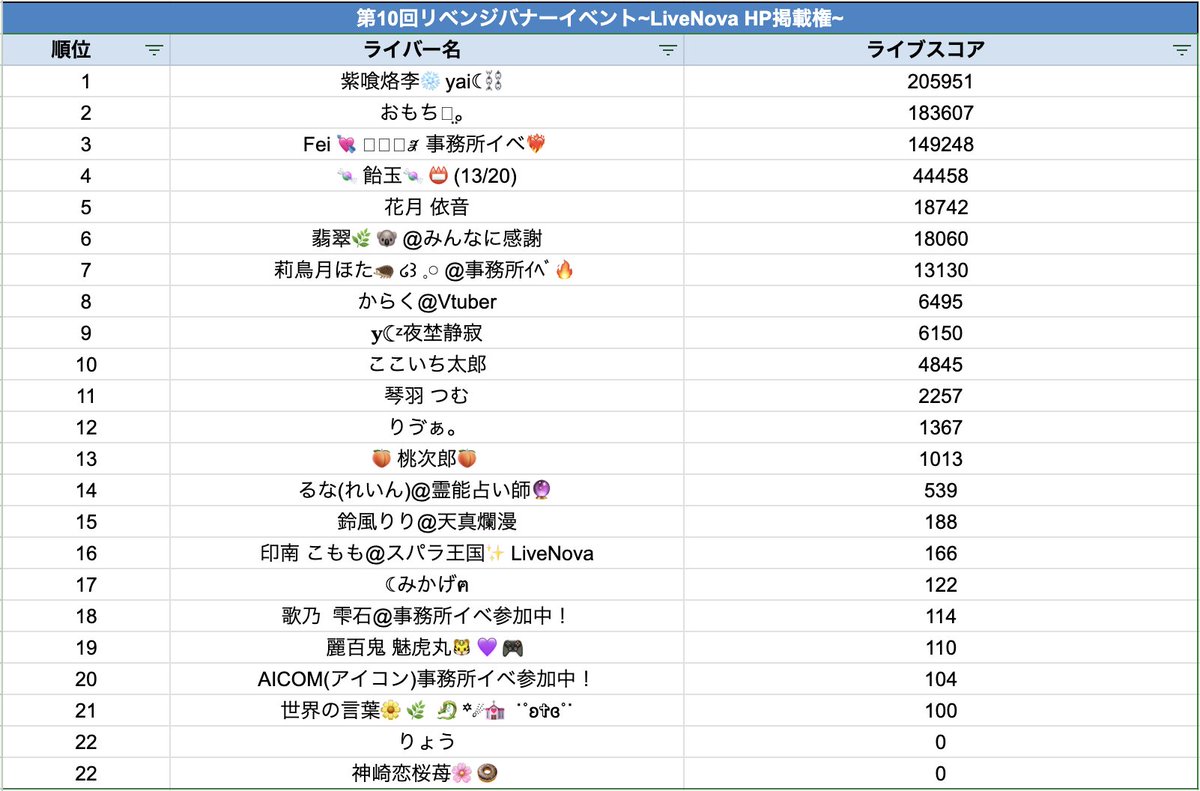Select name cell AICOM(アイコン)事務所イベ参加中
The width and height of the screenshot is (1200, 791).
[x=427, y=680]
